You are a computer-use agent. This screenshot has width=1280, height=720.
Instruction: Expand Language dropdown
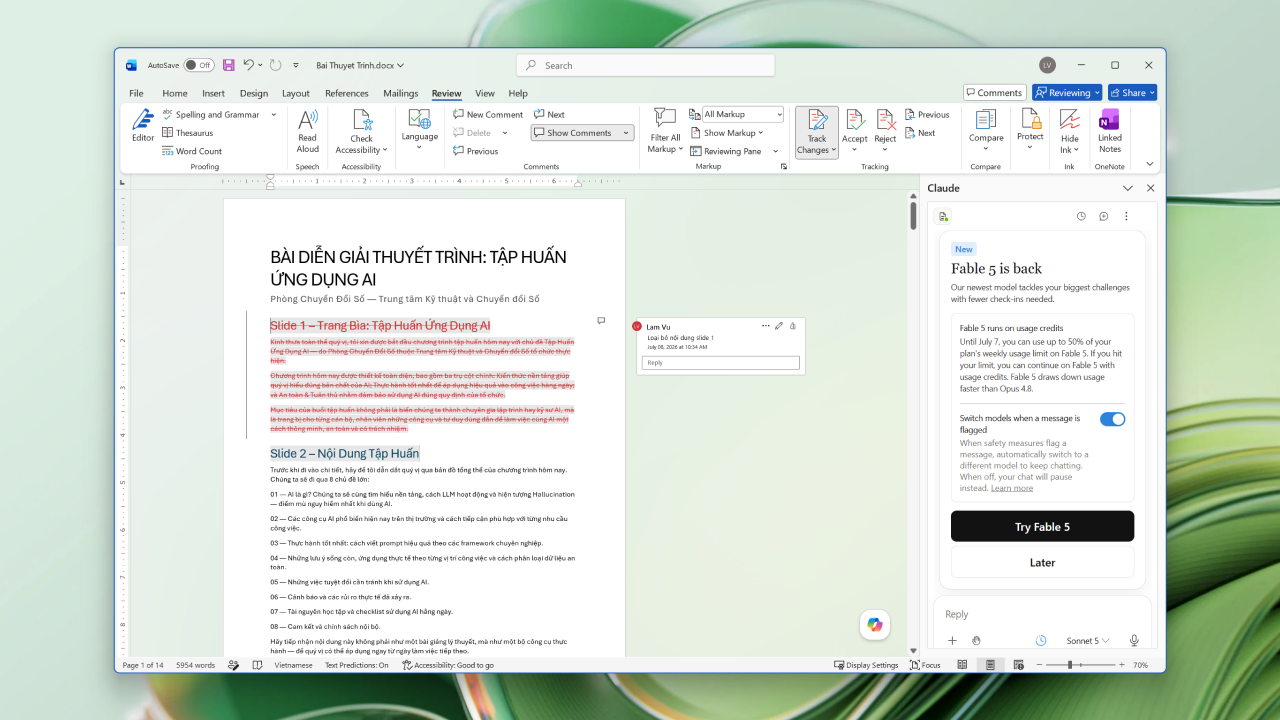click(420, 149)
